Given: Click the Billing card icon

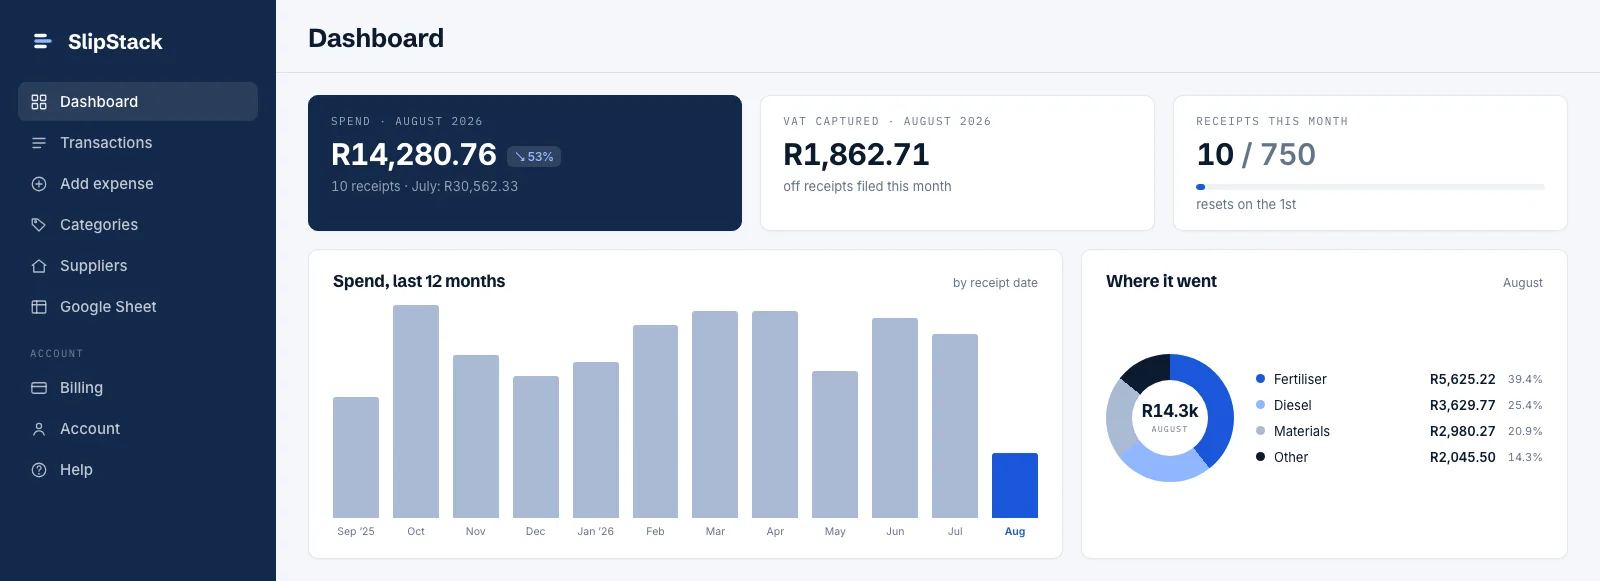Looking at the screenshot, I should click(39, 388).
